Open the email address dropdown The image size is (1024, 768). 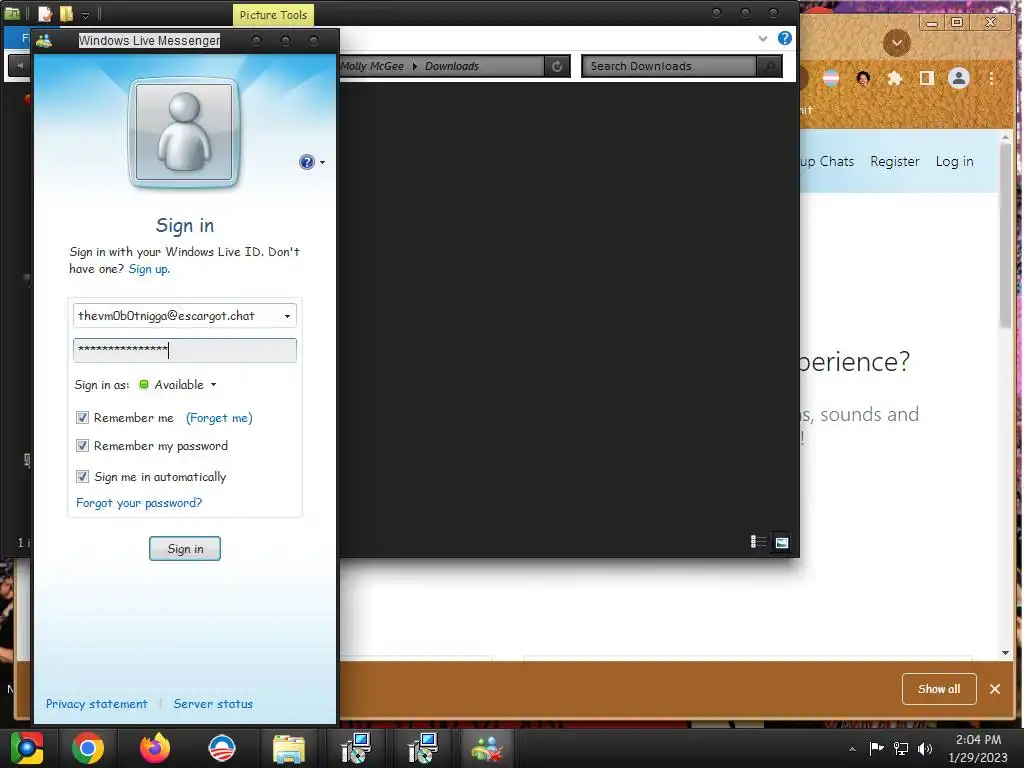[287, 316]
